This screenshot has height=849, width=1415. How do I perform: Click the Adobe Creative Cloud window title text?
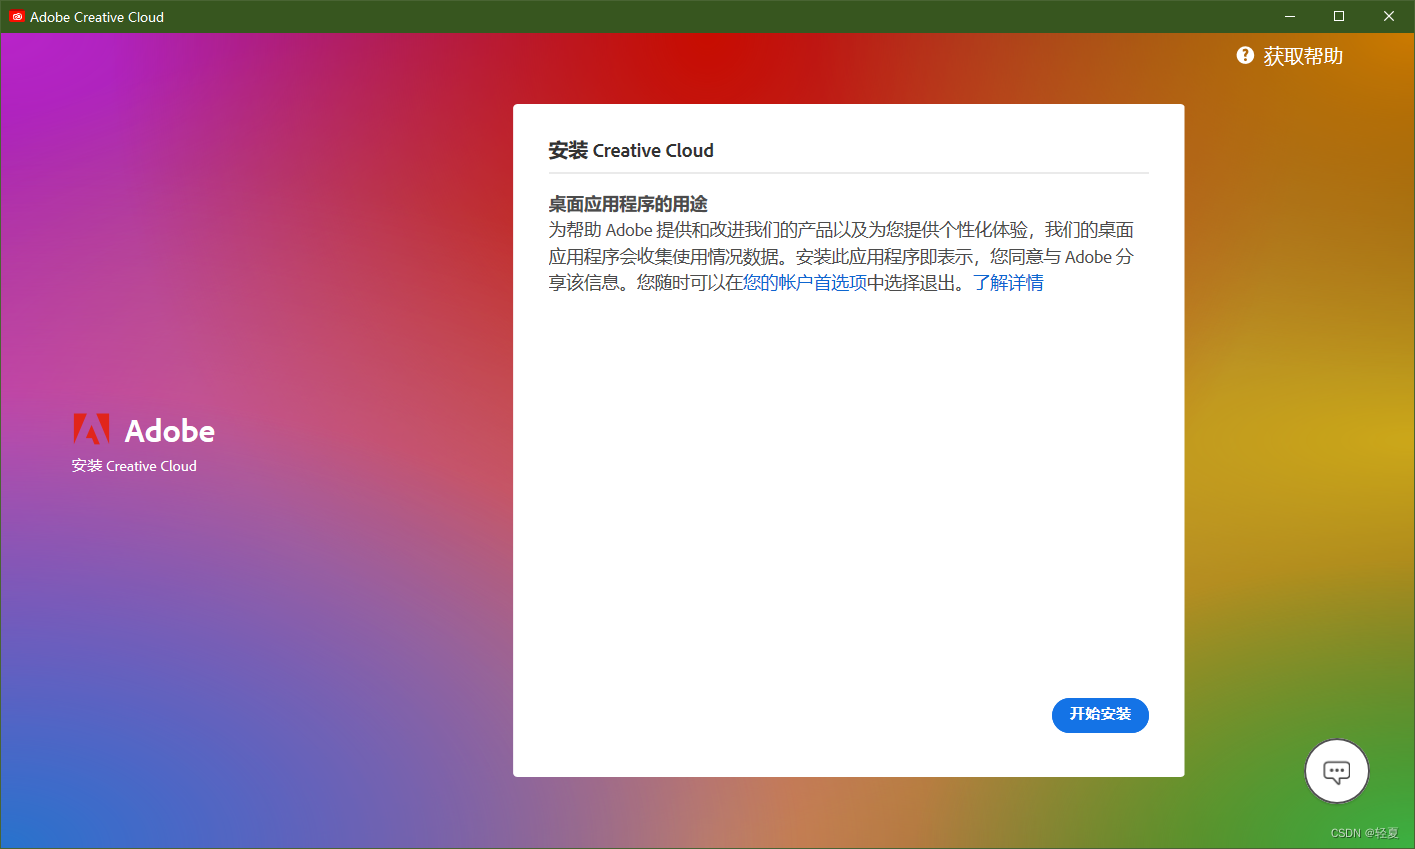tap(97, 17)
